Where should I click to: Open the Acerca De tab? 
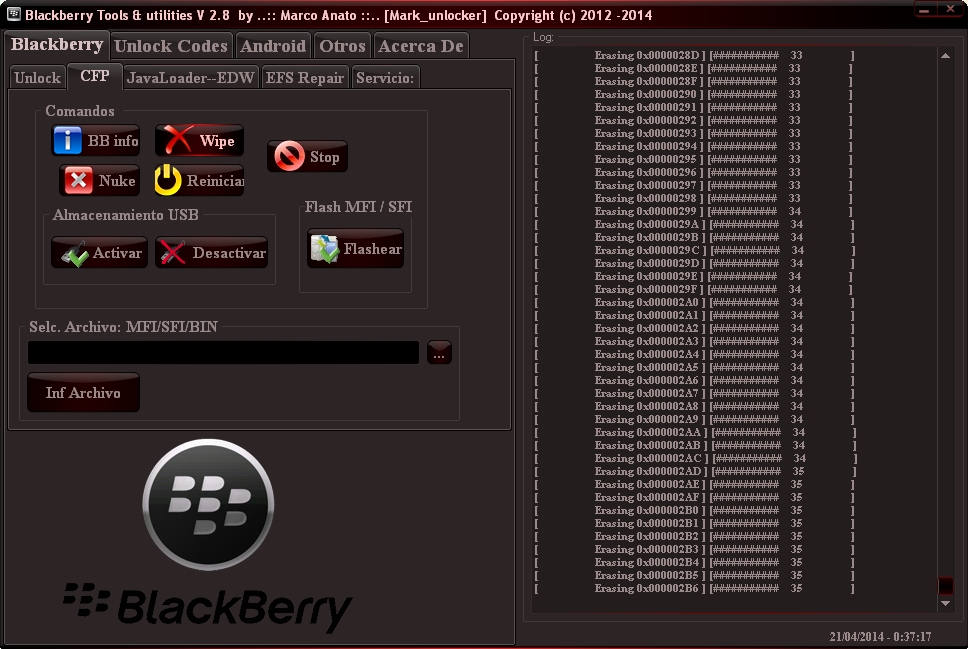[421, 46]
